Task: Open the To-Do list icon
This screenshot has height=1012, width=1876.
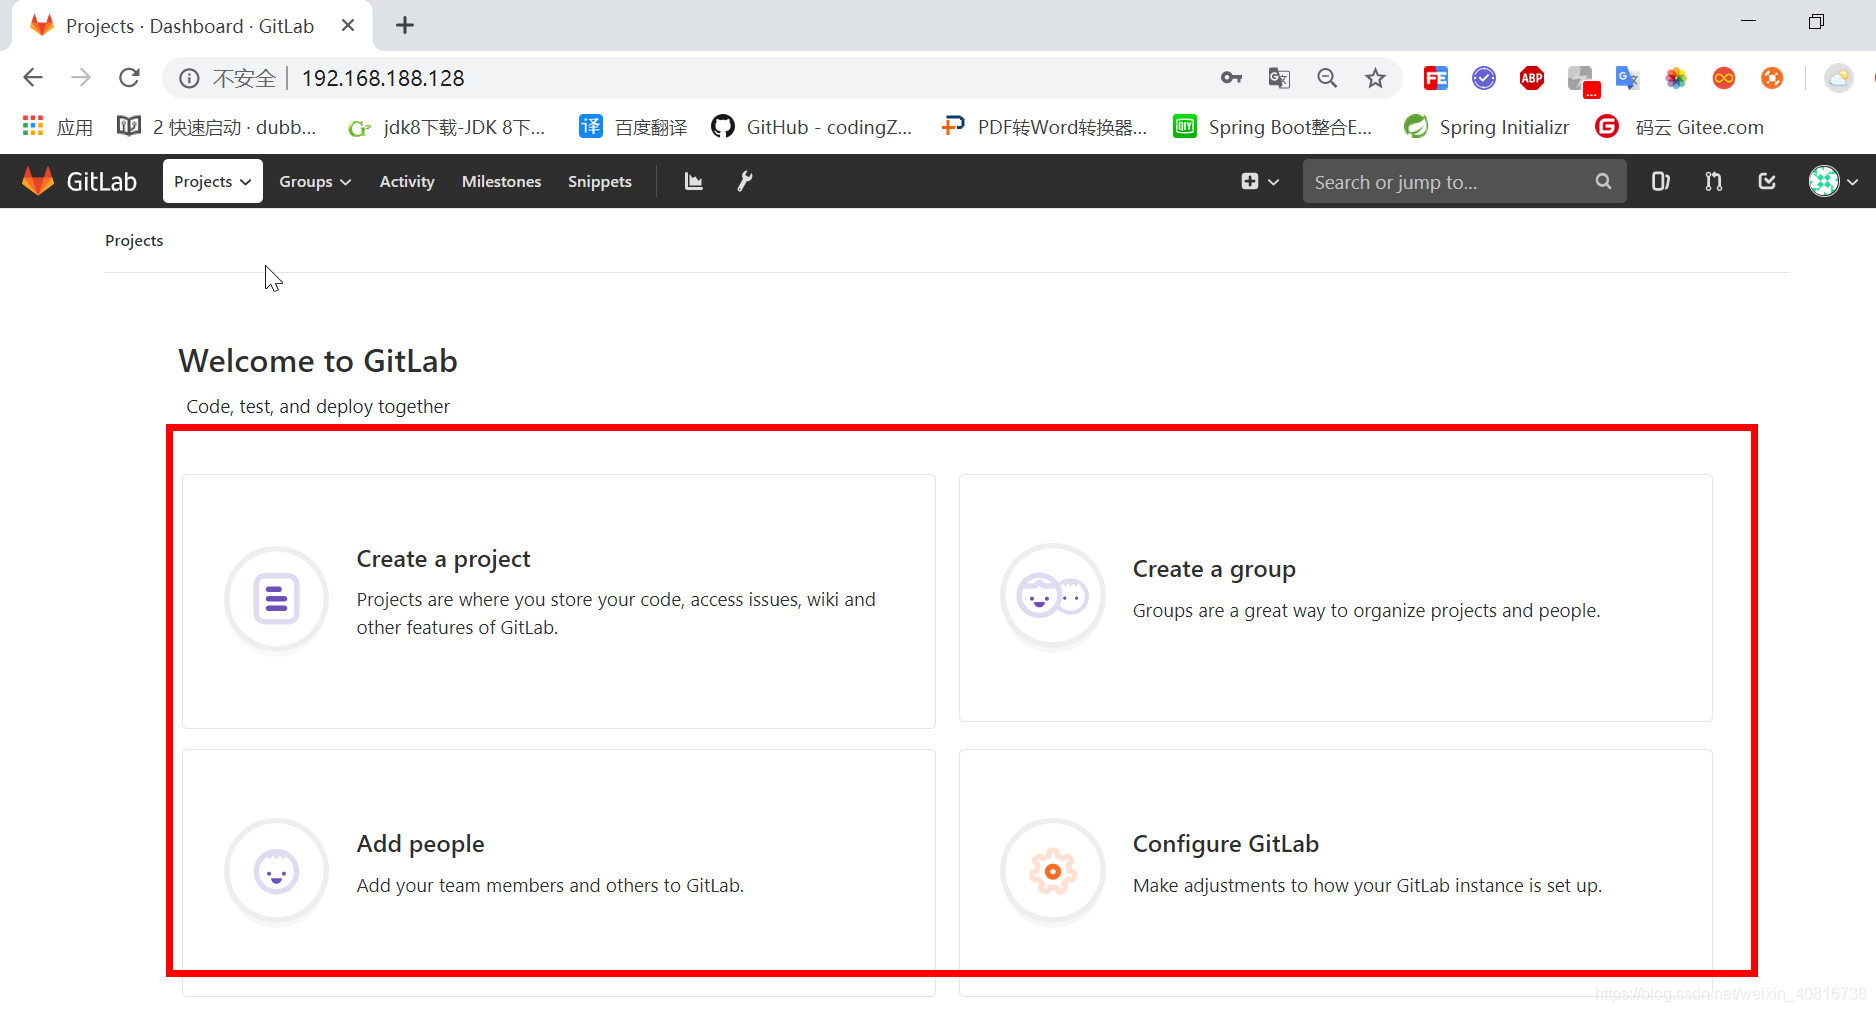Action: 1767,181
